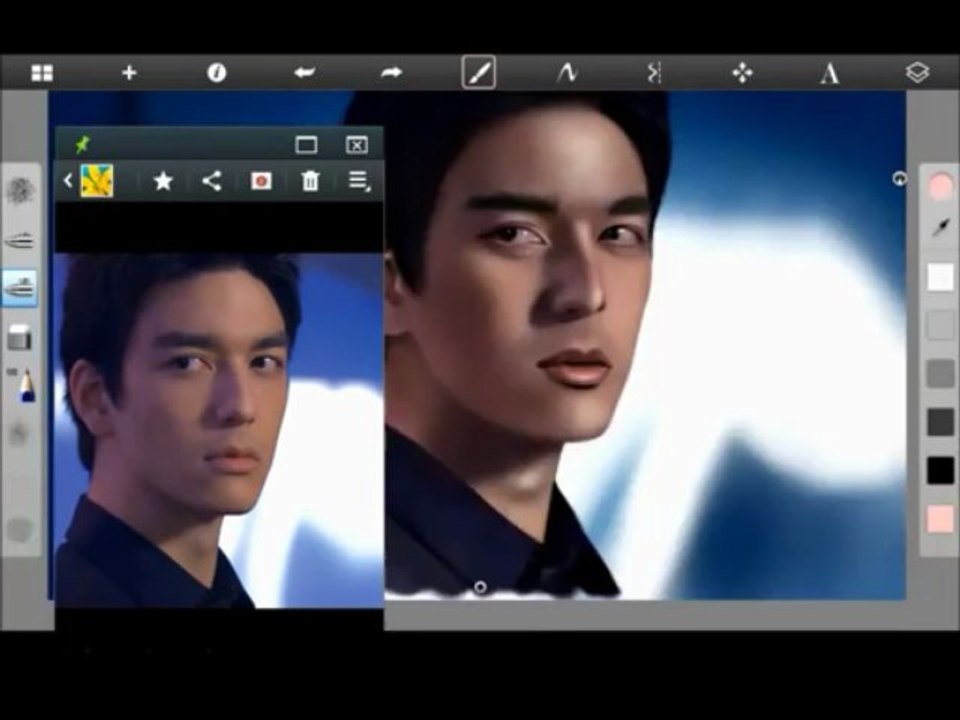Screen dimensions: 960x720
Task: Choose the airbrush in left palette
Action: click(20, 240)
